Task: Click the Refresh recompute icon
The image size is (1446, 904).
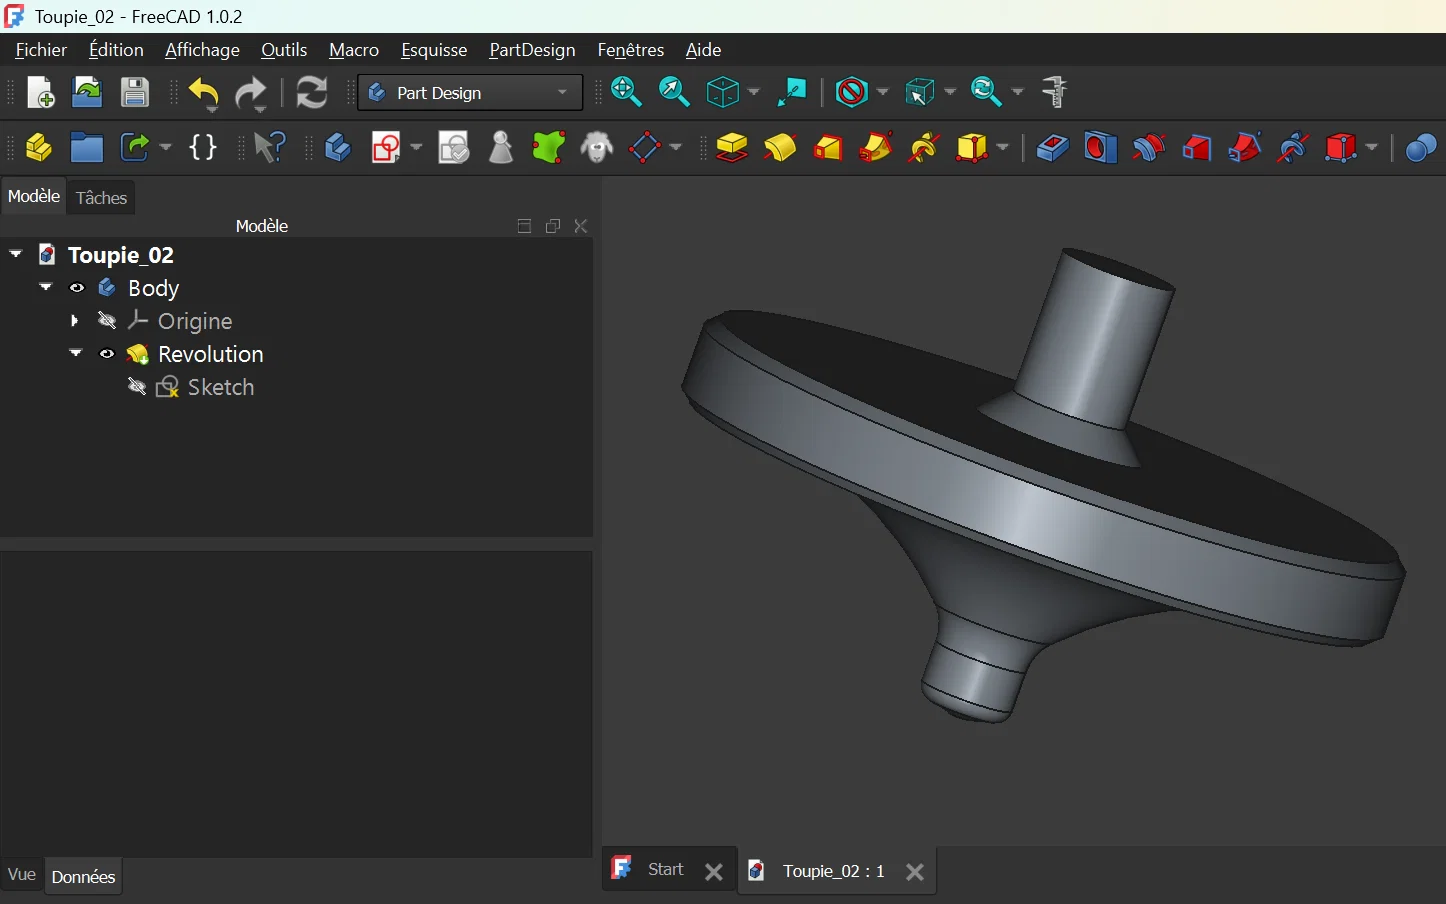Action: (312, 93)
